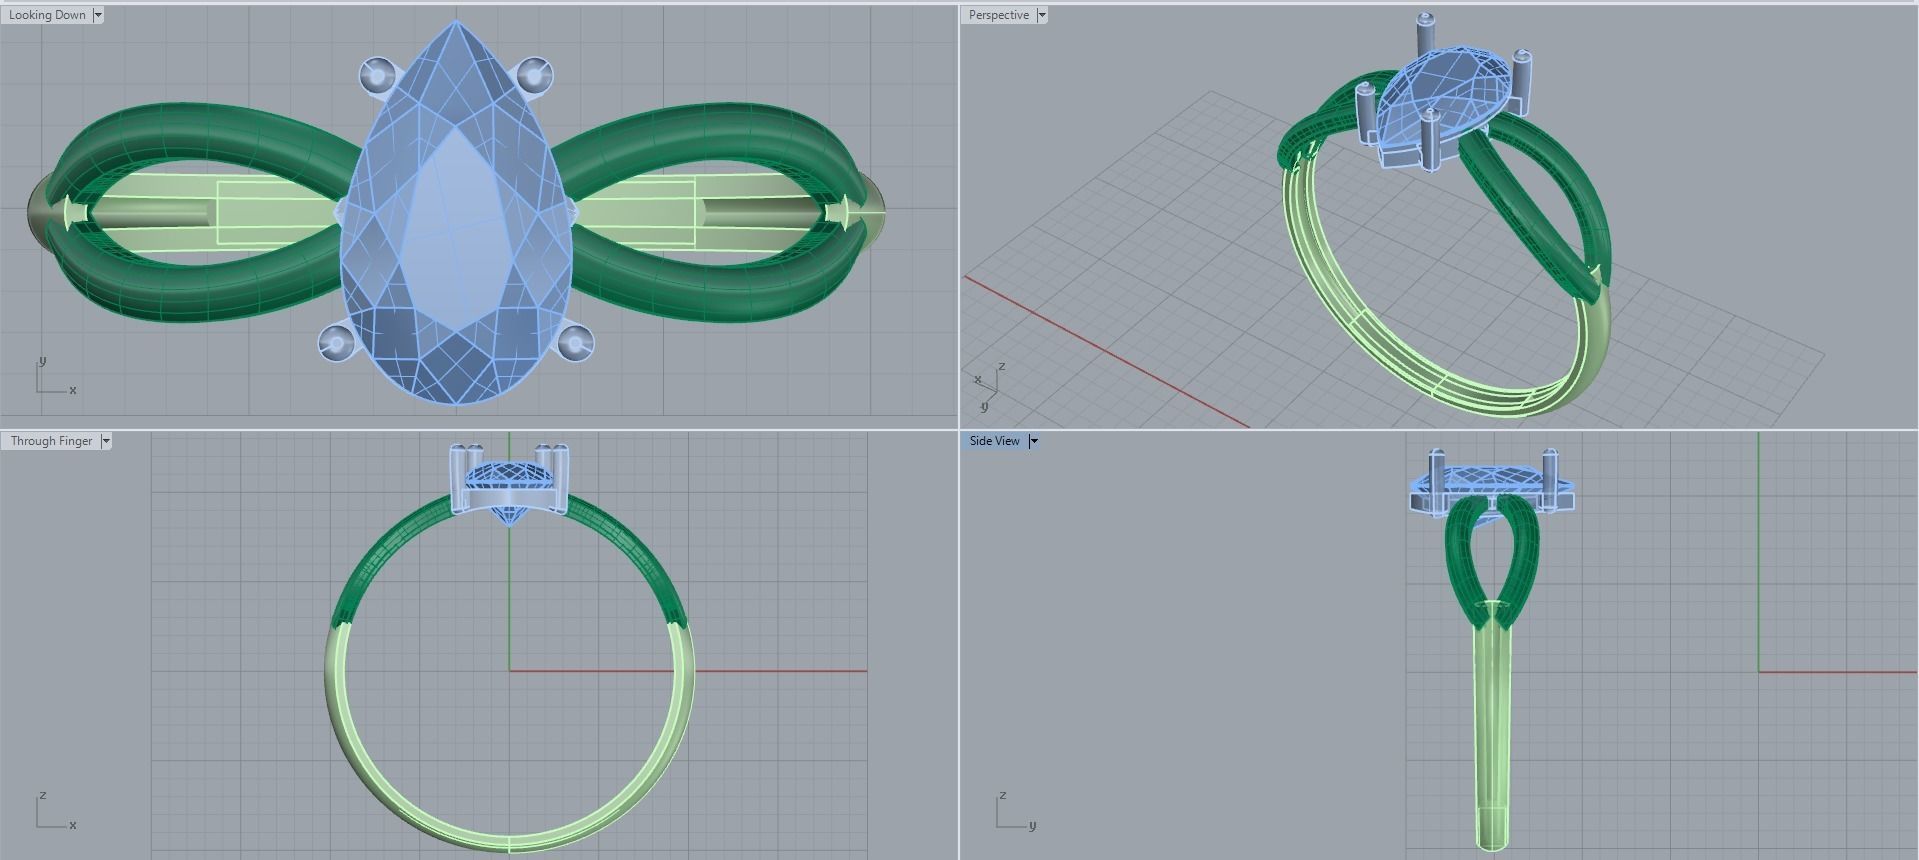This screenshot has width=1919, height=860.
Task: Click the Side View viewport title
Action: point(994,441)
